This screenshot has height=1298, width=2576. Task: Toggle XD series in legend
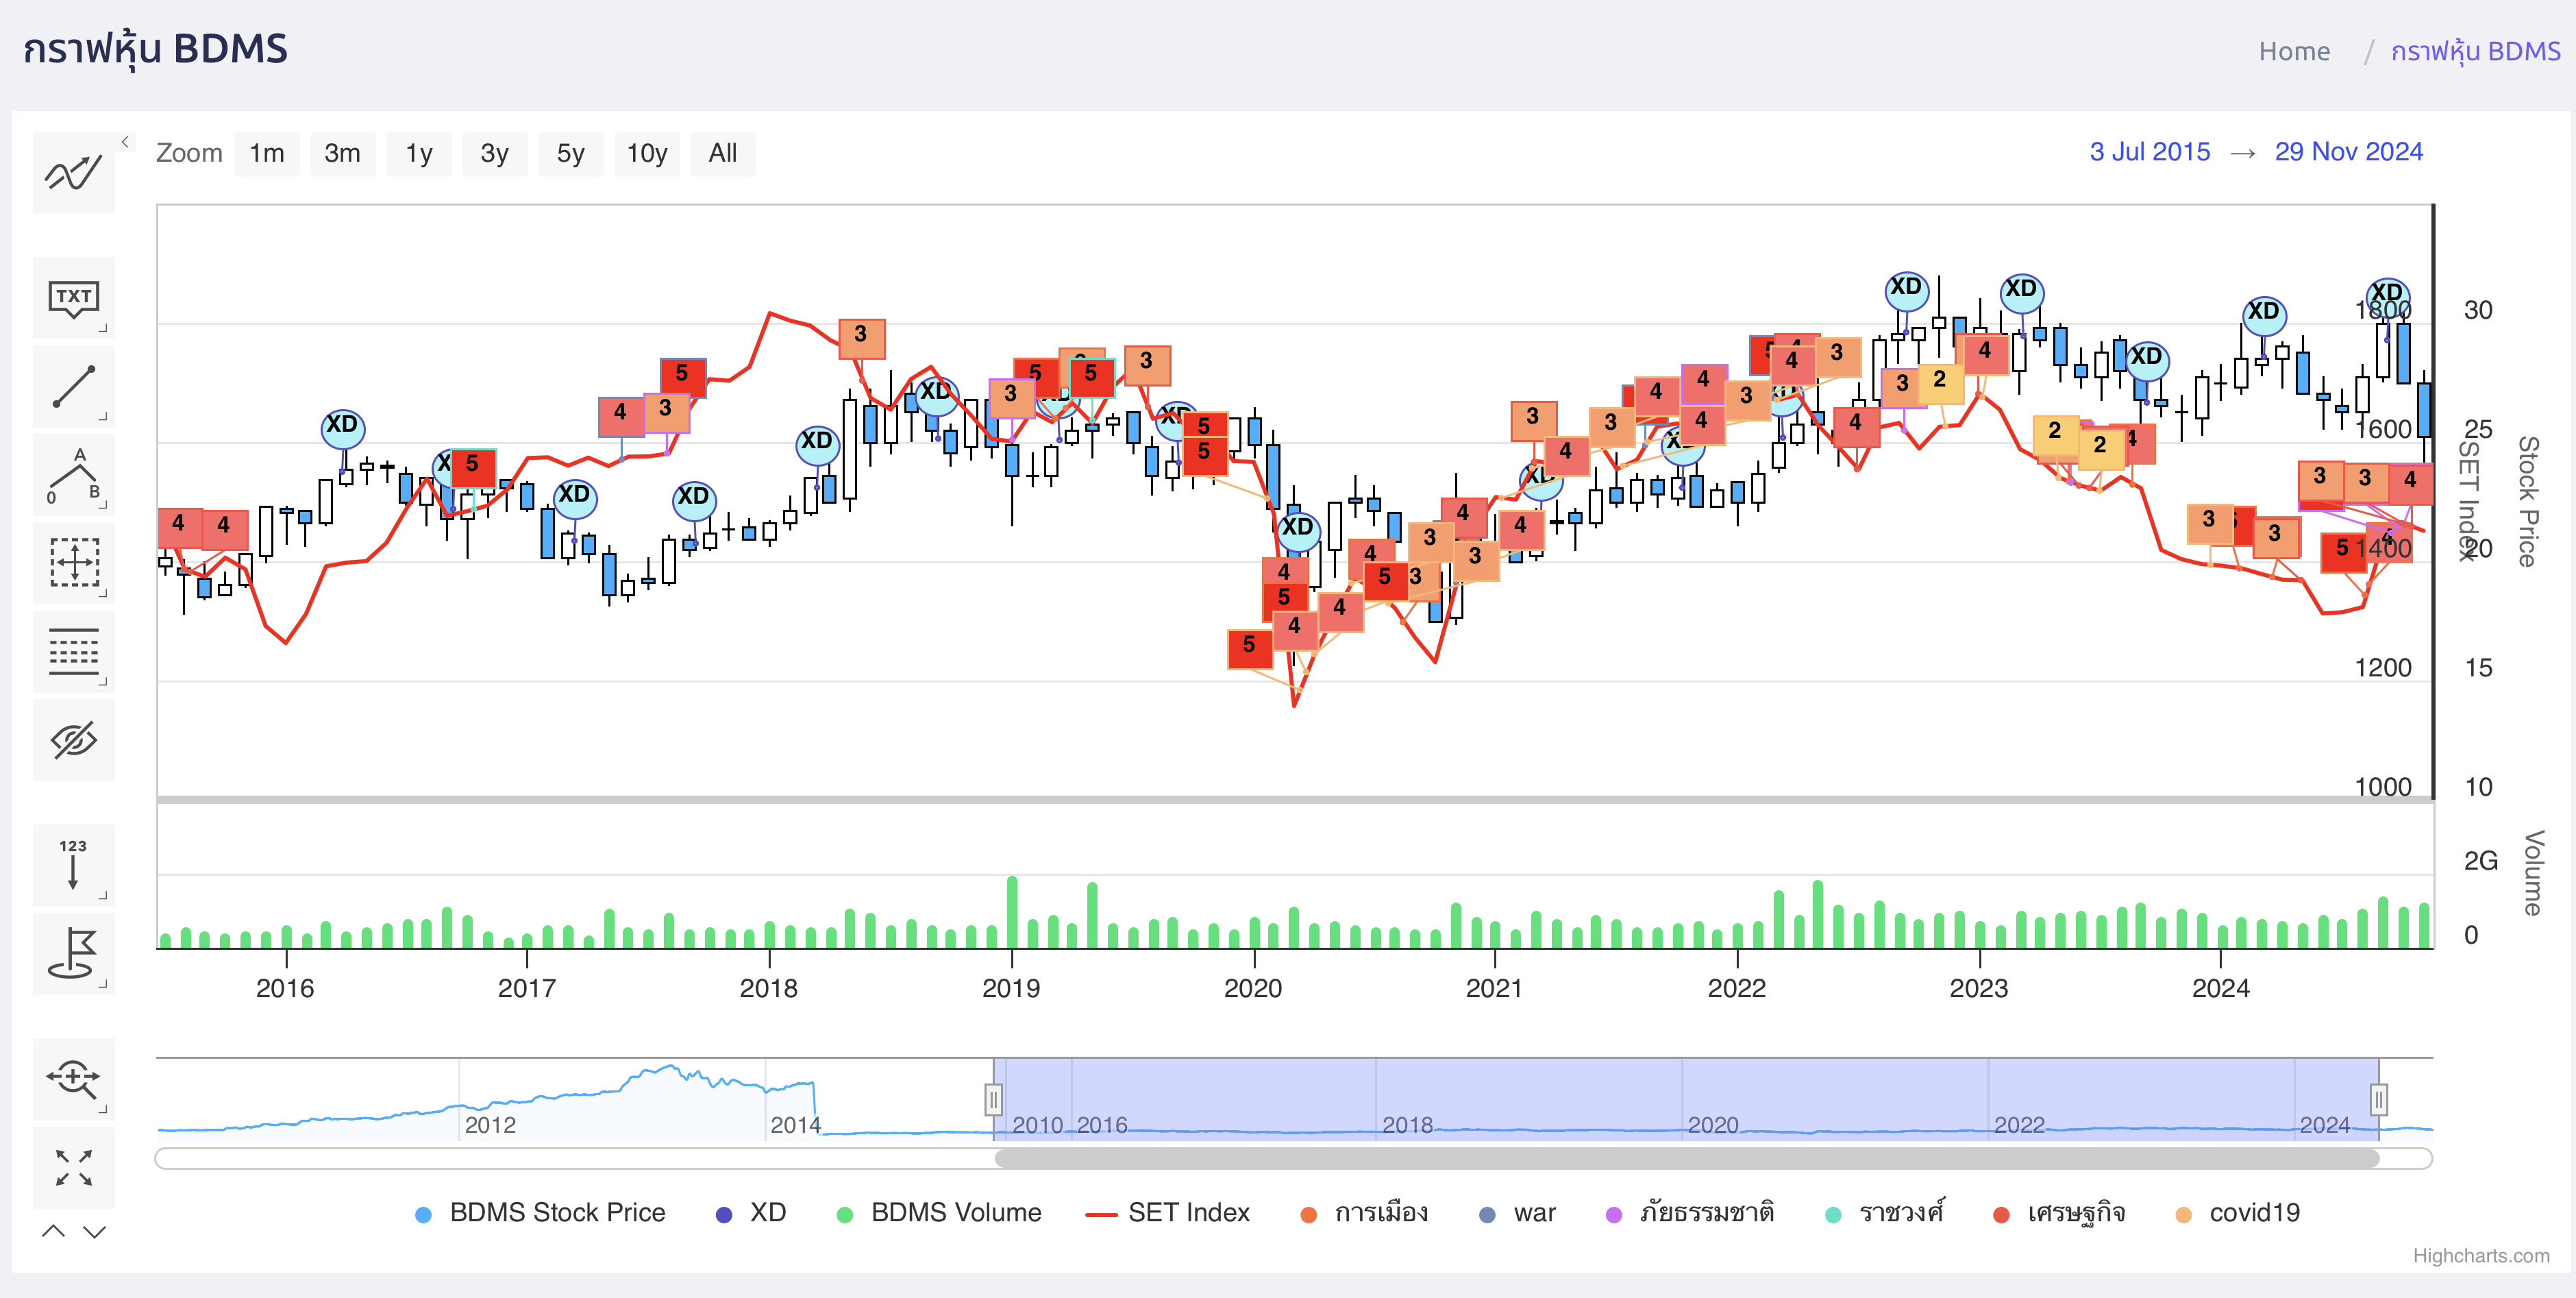point(751,1213)
